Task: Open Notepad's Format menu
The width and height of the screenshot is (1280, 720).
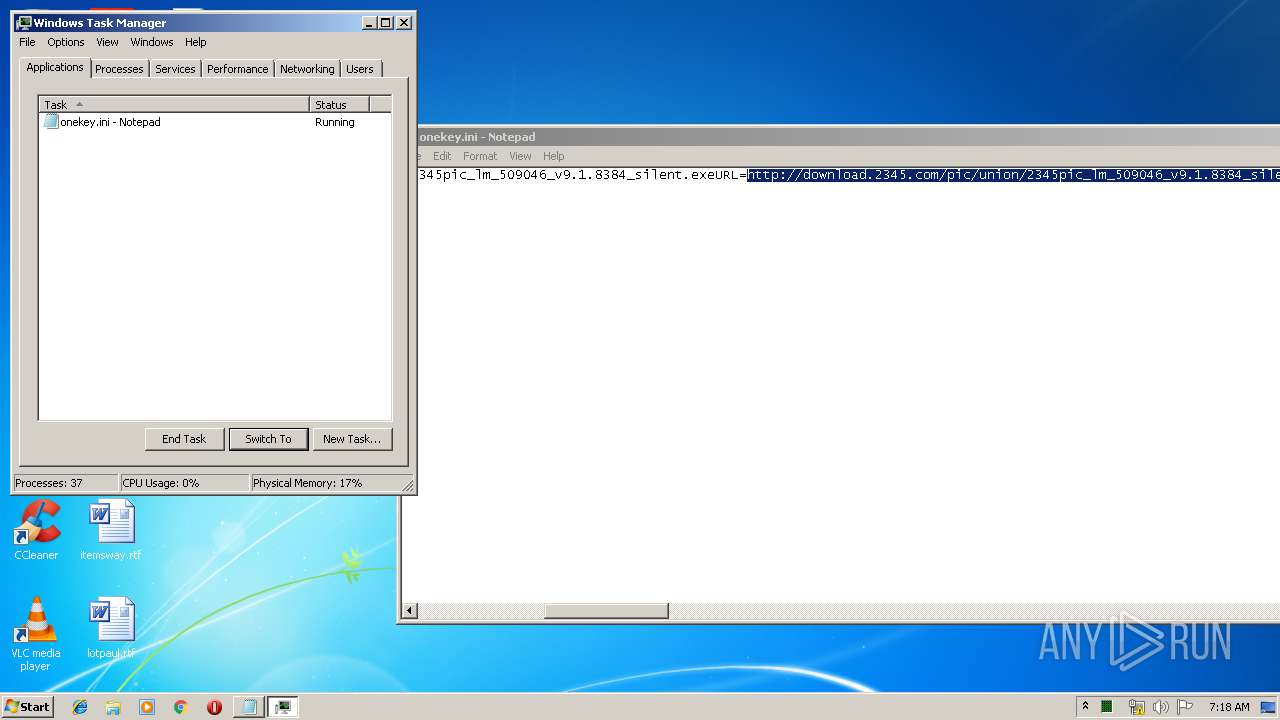Action: pos(480,156)
